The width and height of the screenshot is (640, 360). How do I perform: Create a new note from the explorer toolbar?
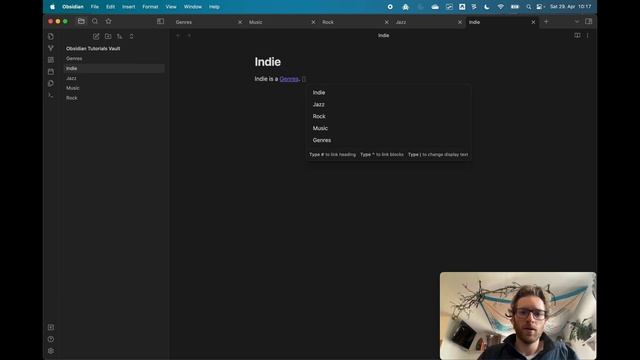(96, 36)
